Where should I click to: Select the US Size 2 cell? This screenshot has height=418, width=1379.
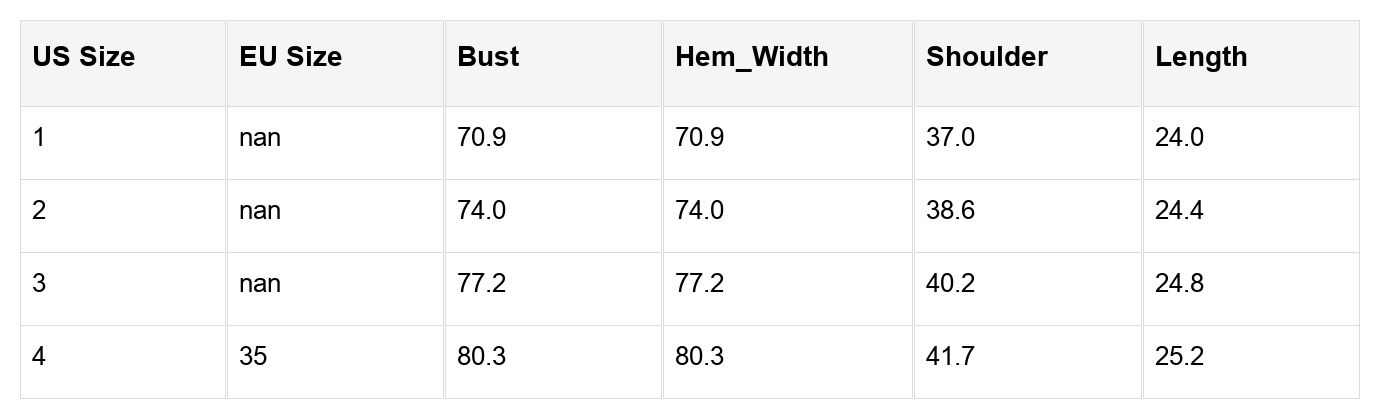point(39,210)
